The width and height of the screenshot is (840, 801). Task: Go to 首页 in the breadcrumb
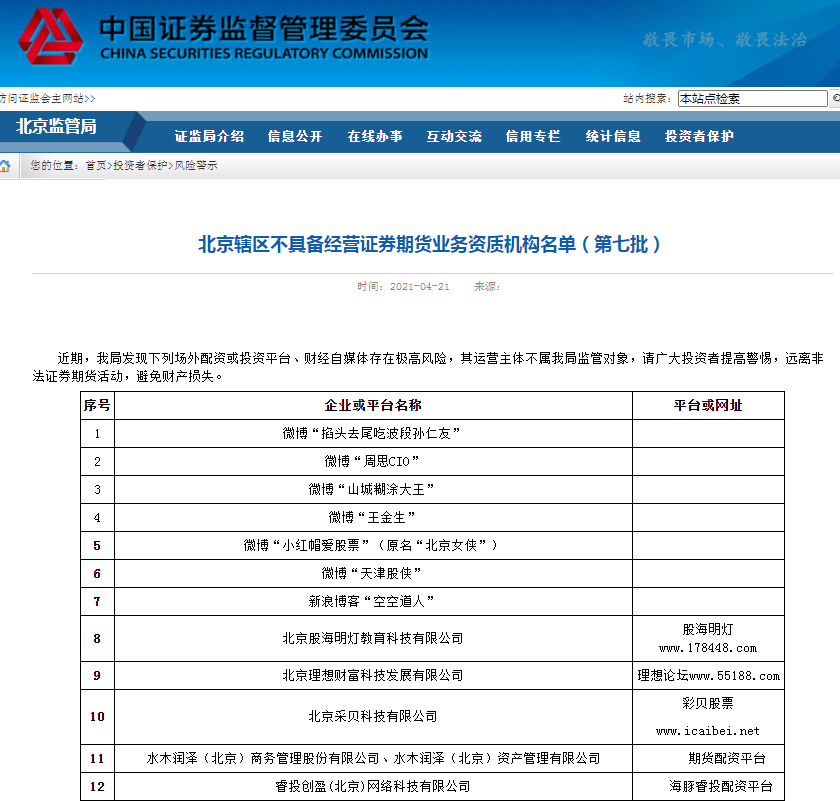pyautogui.click(x=96, y=166)
